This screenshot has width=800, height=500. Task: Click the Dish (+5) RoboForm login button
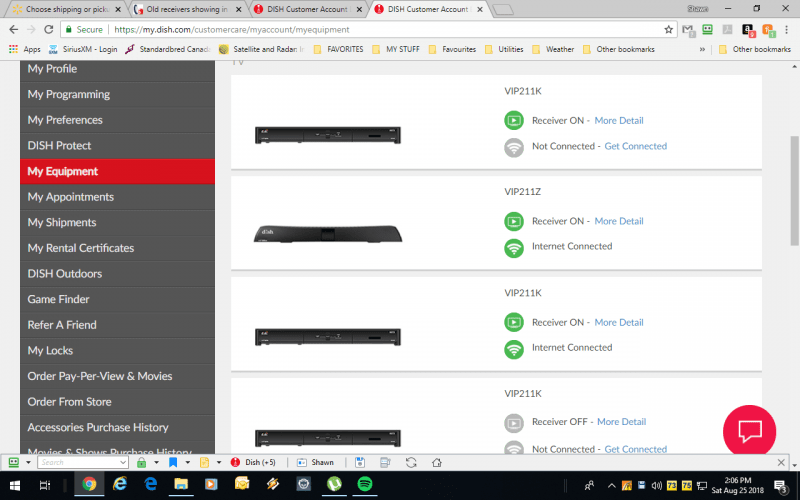pos(254,462)
